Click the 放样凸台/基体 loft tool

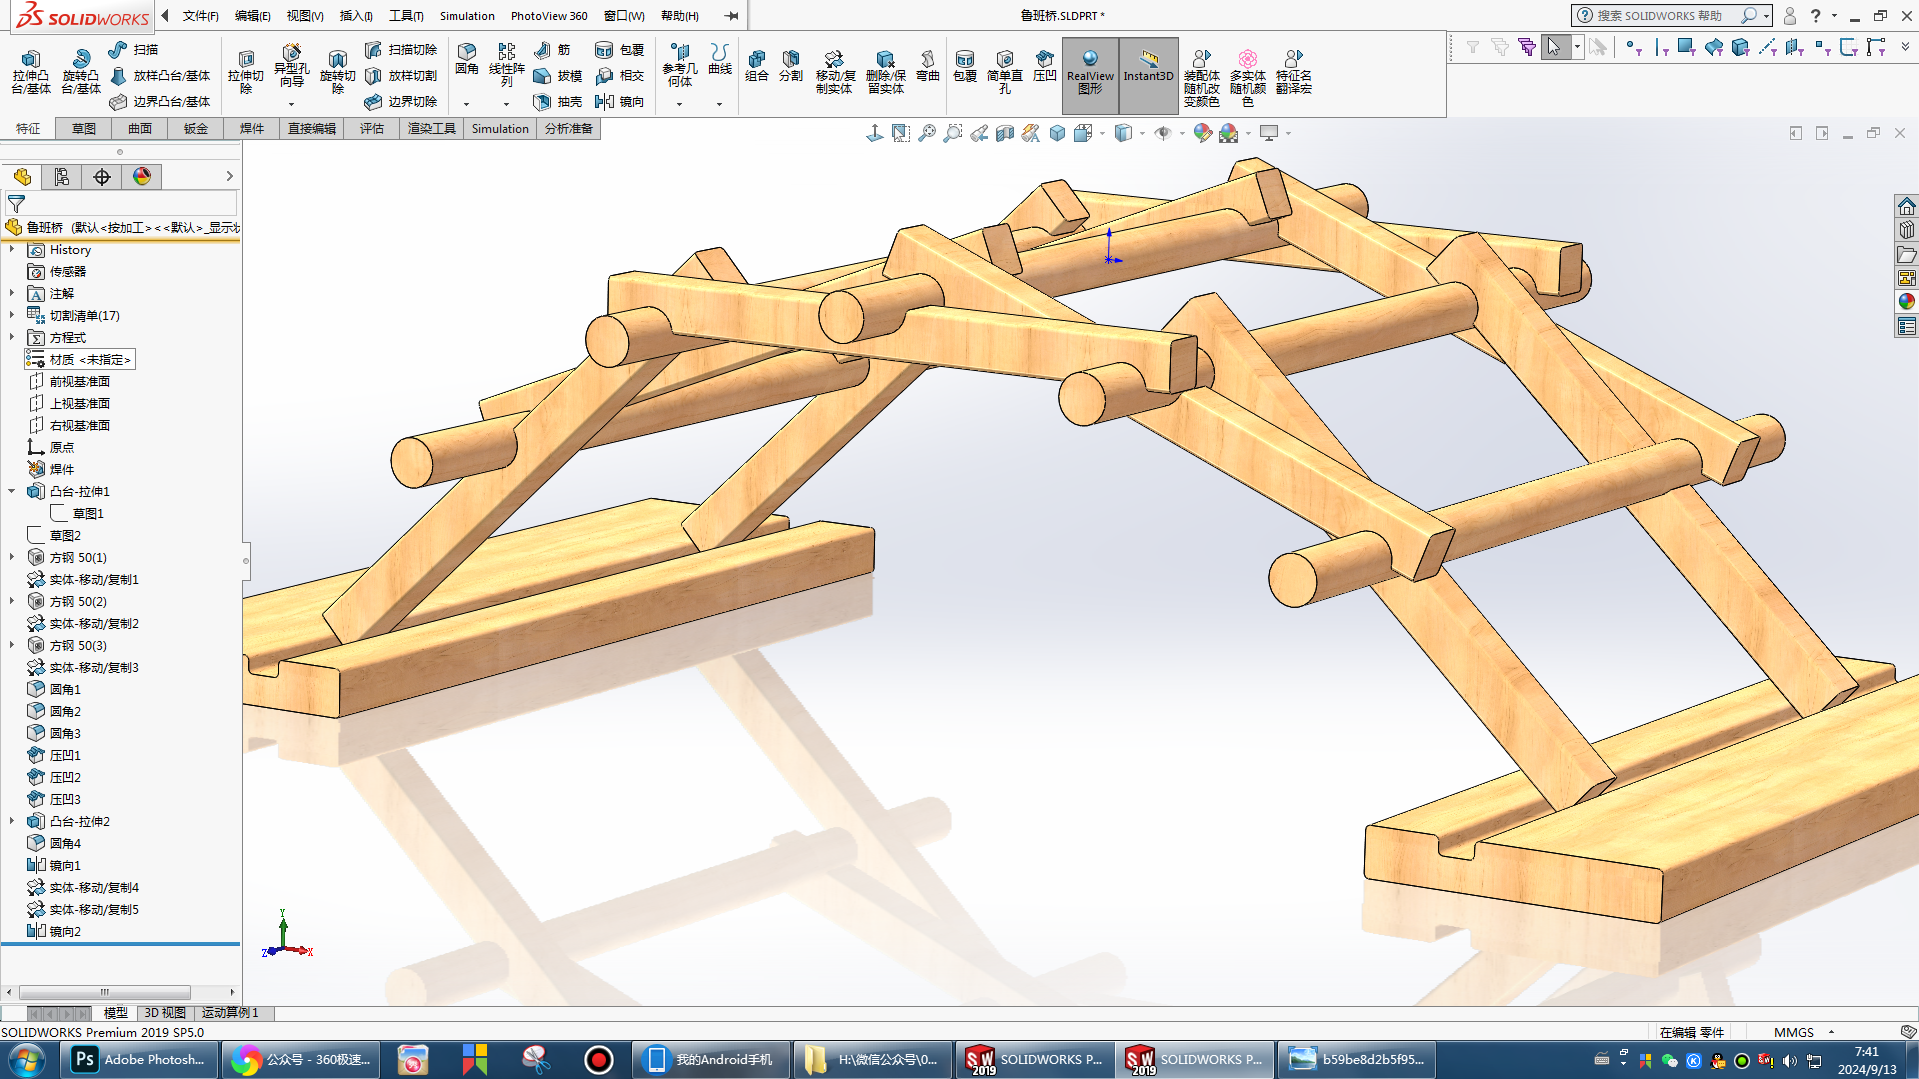[x=160, y=75]
